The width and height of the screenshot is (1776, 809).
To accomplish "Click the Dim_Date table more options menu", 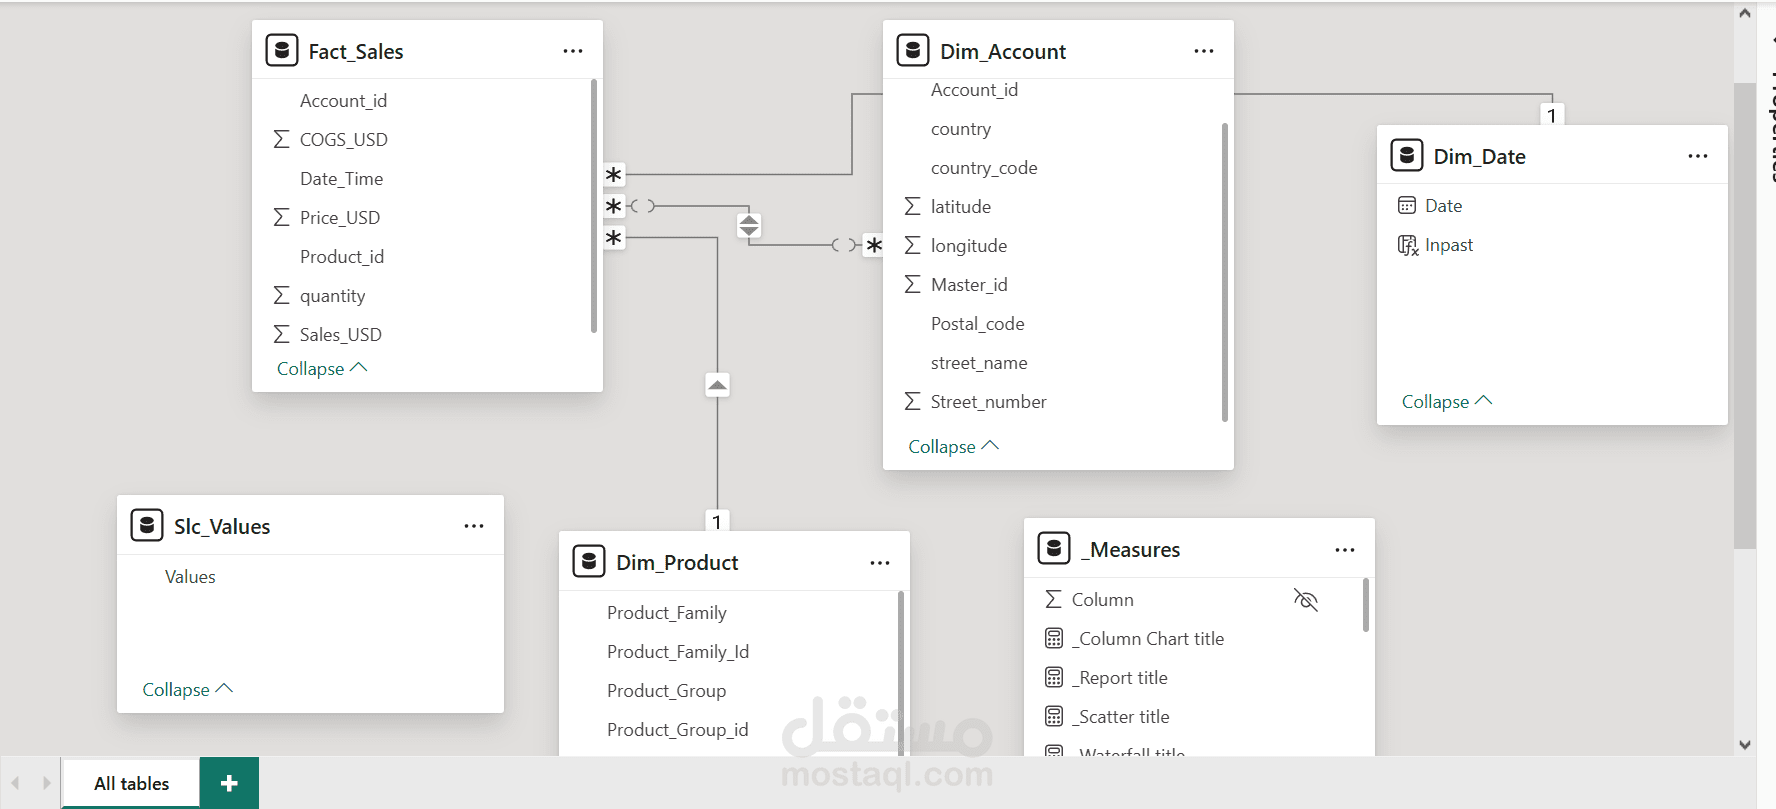I will 1698,156.
